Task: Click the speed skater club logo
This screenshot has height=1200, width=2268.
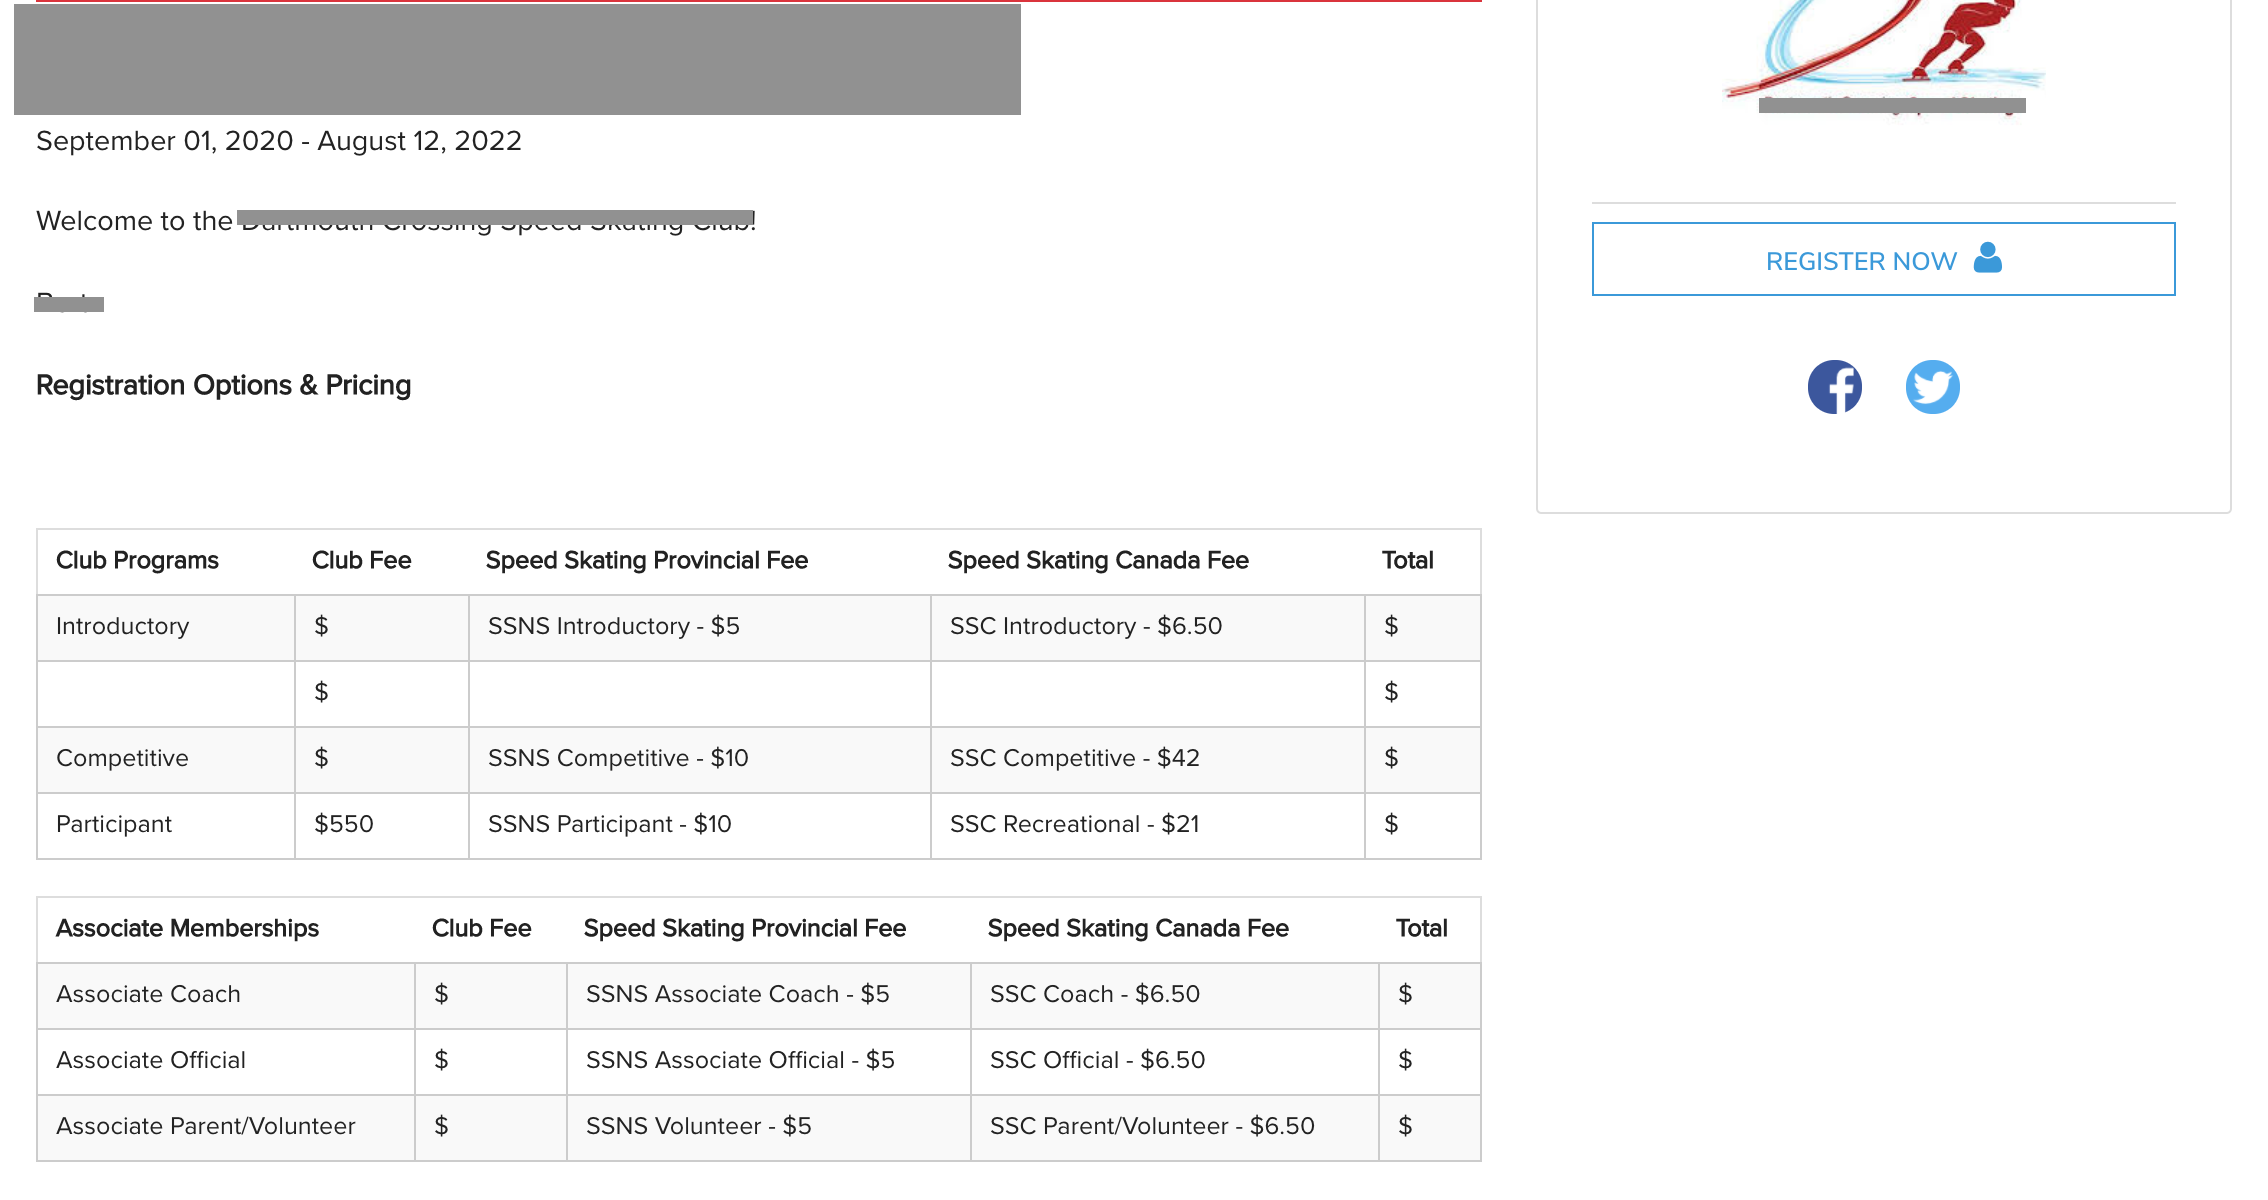Action: coord(1884,50)
